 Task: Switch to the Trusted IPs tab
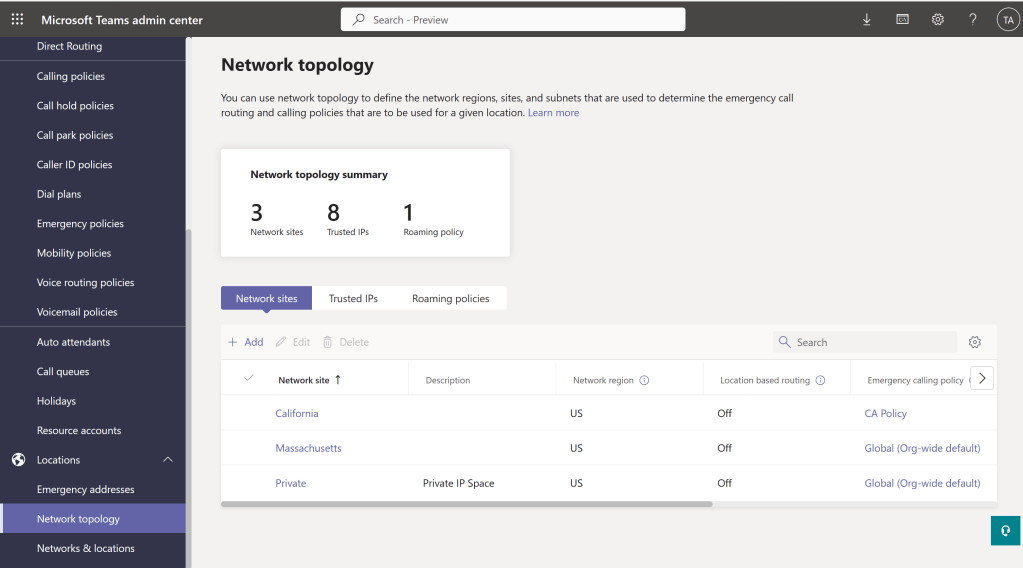pos(353,298)
